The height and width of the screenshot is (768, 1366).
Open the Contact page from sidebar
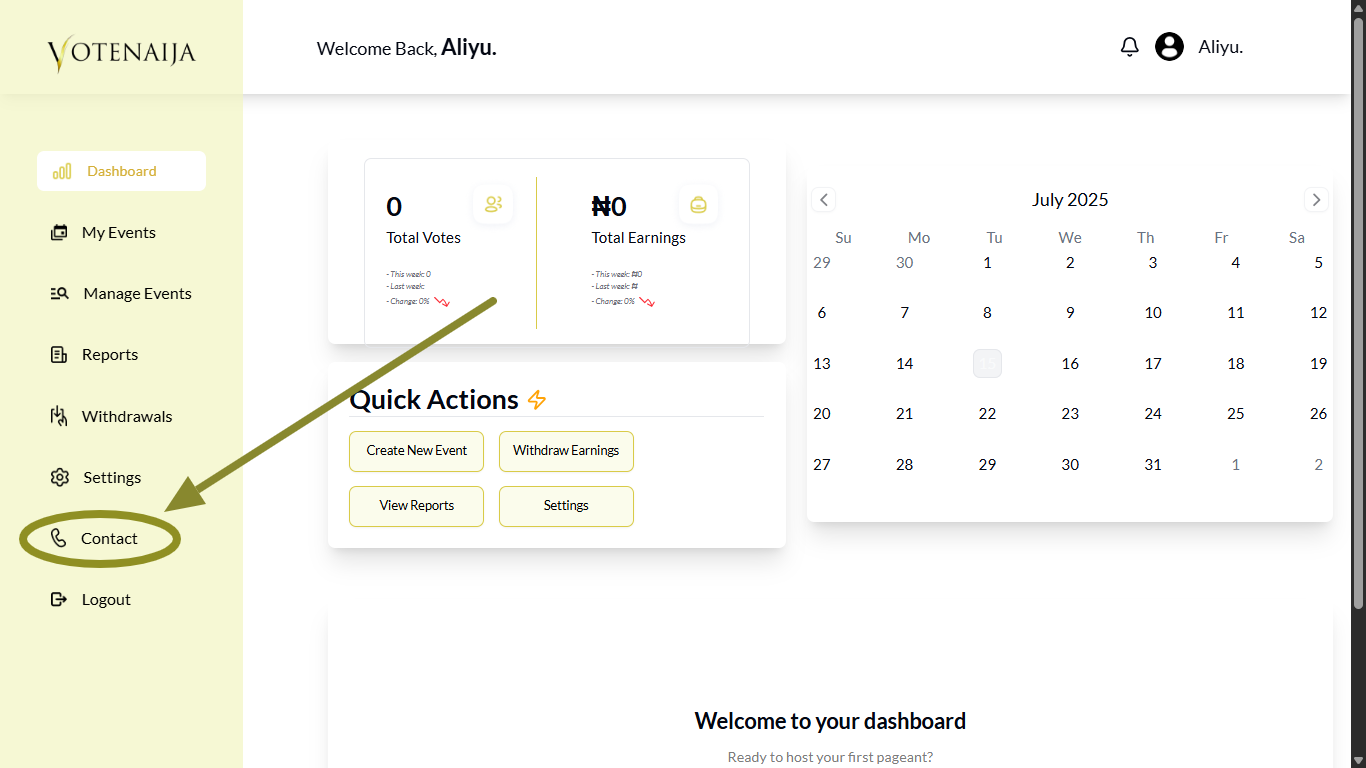[x=109, y=538]
